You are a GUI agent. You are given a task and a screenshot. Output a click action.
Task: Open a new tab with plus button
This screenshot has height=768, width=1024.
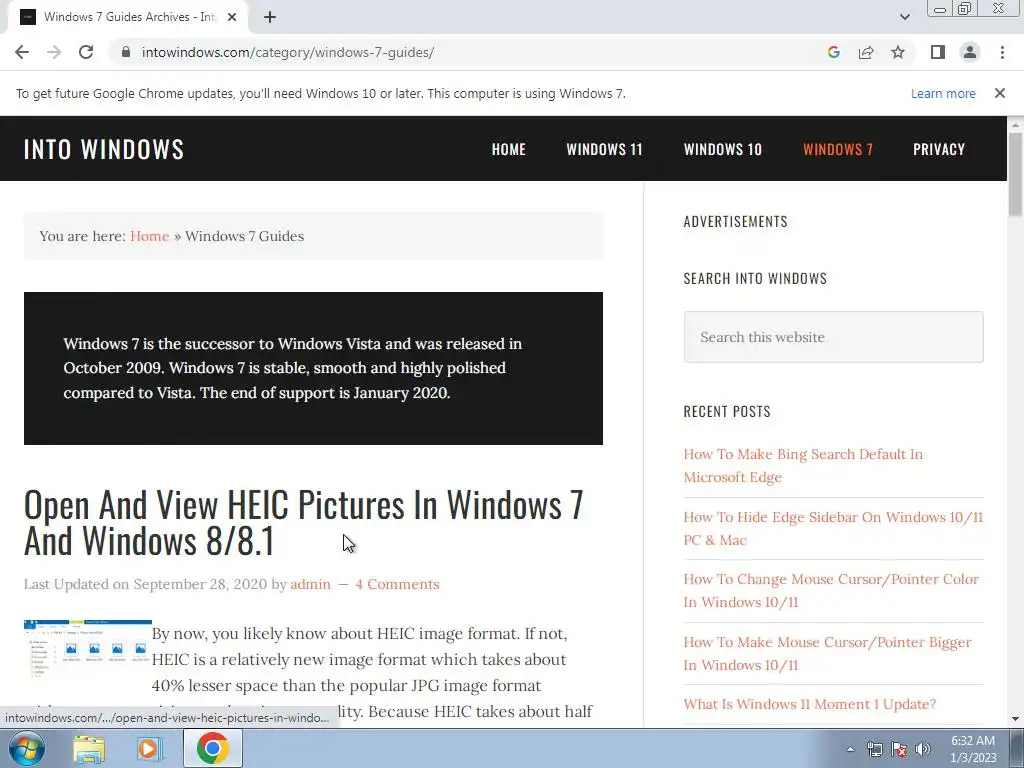pyautogui.click(x=270, y=17)
